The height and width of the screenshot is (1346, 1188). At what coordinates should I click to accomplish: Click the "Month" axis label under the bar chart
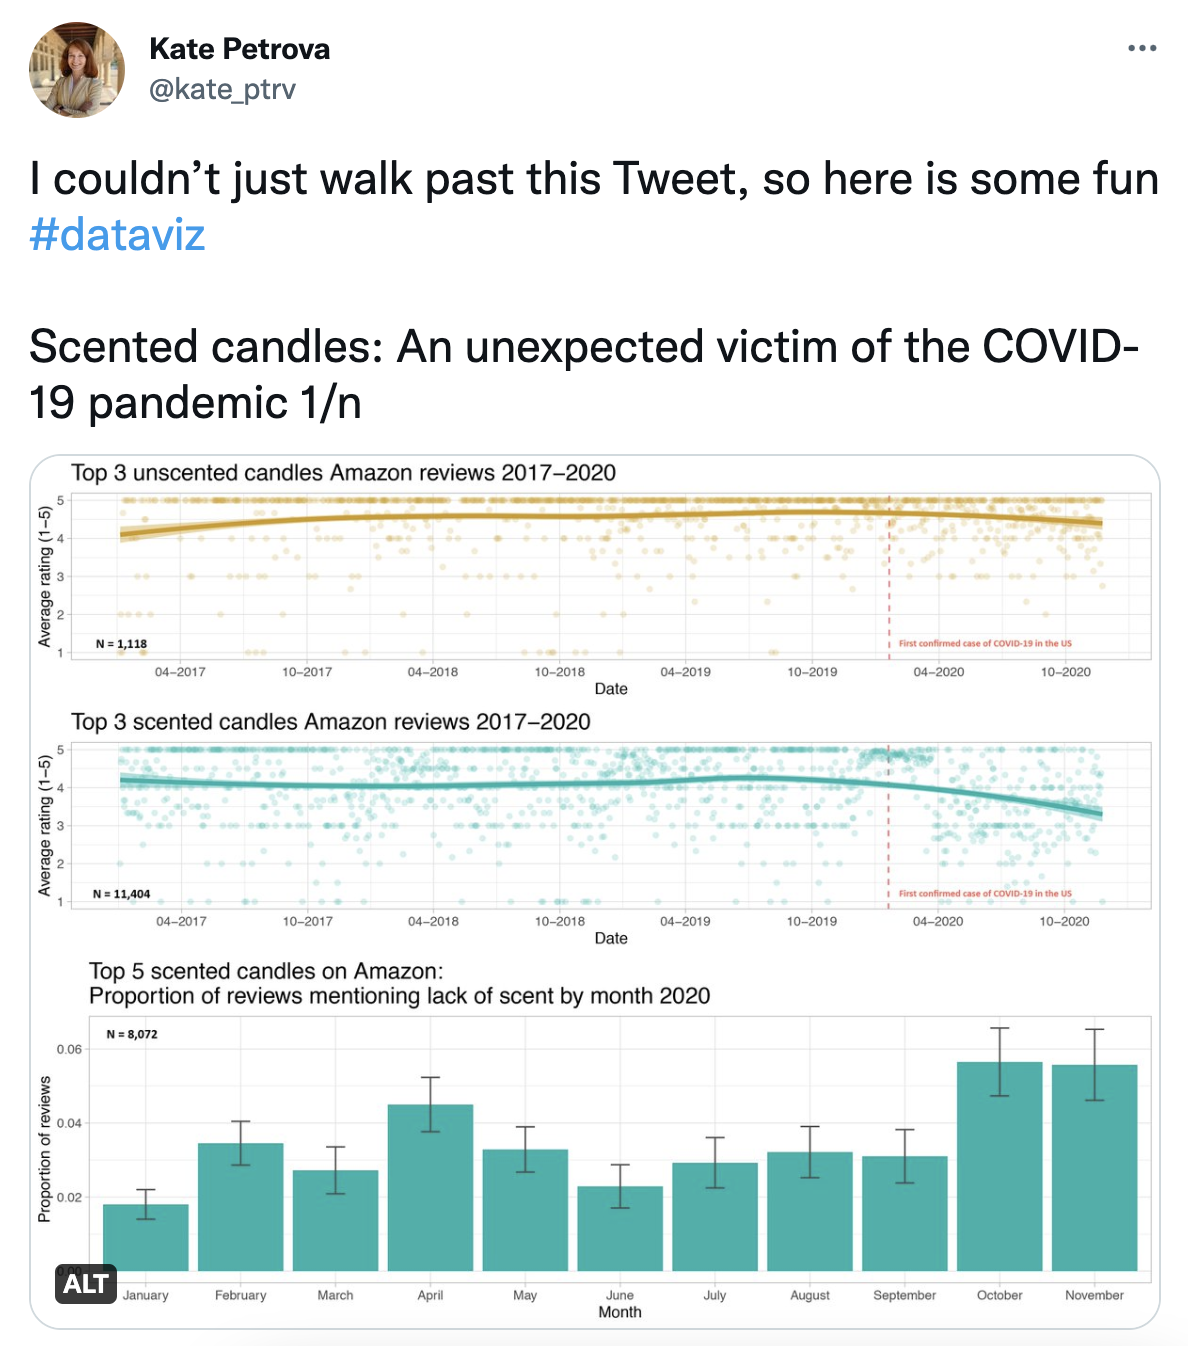[x=620, y=1312]
